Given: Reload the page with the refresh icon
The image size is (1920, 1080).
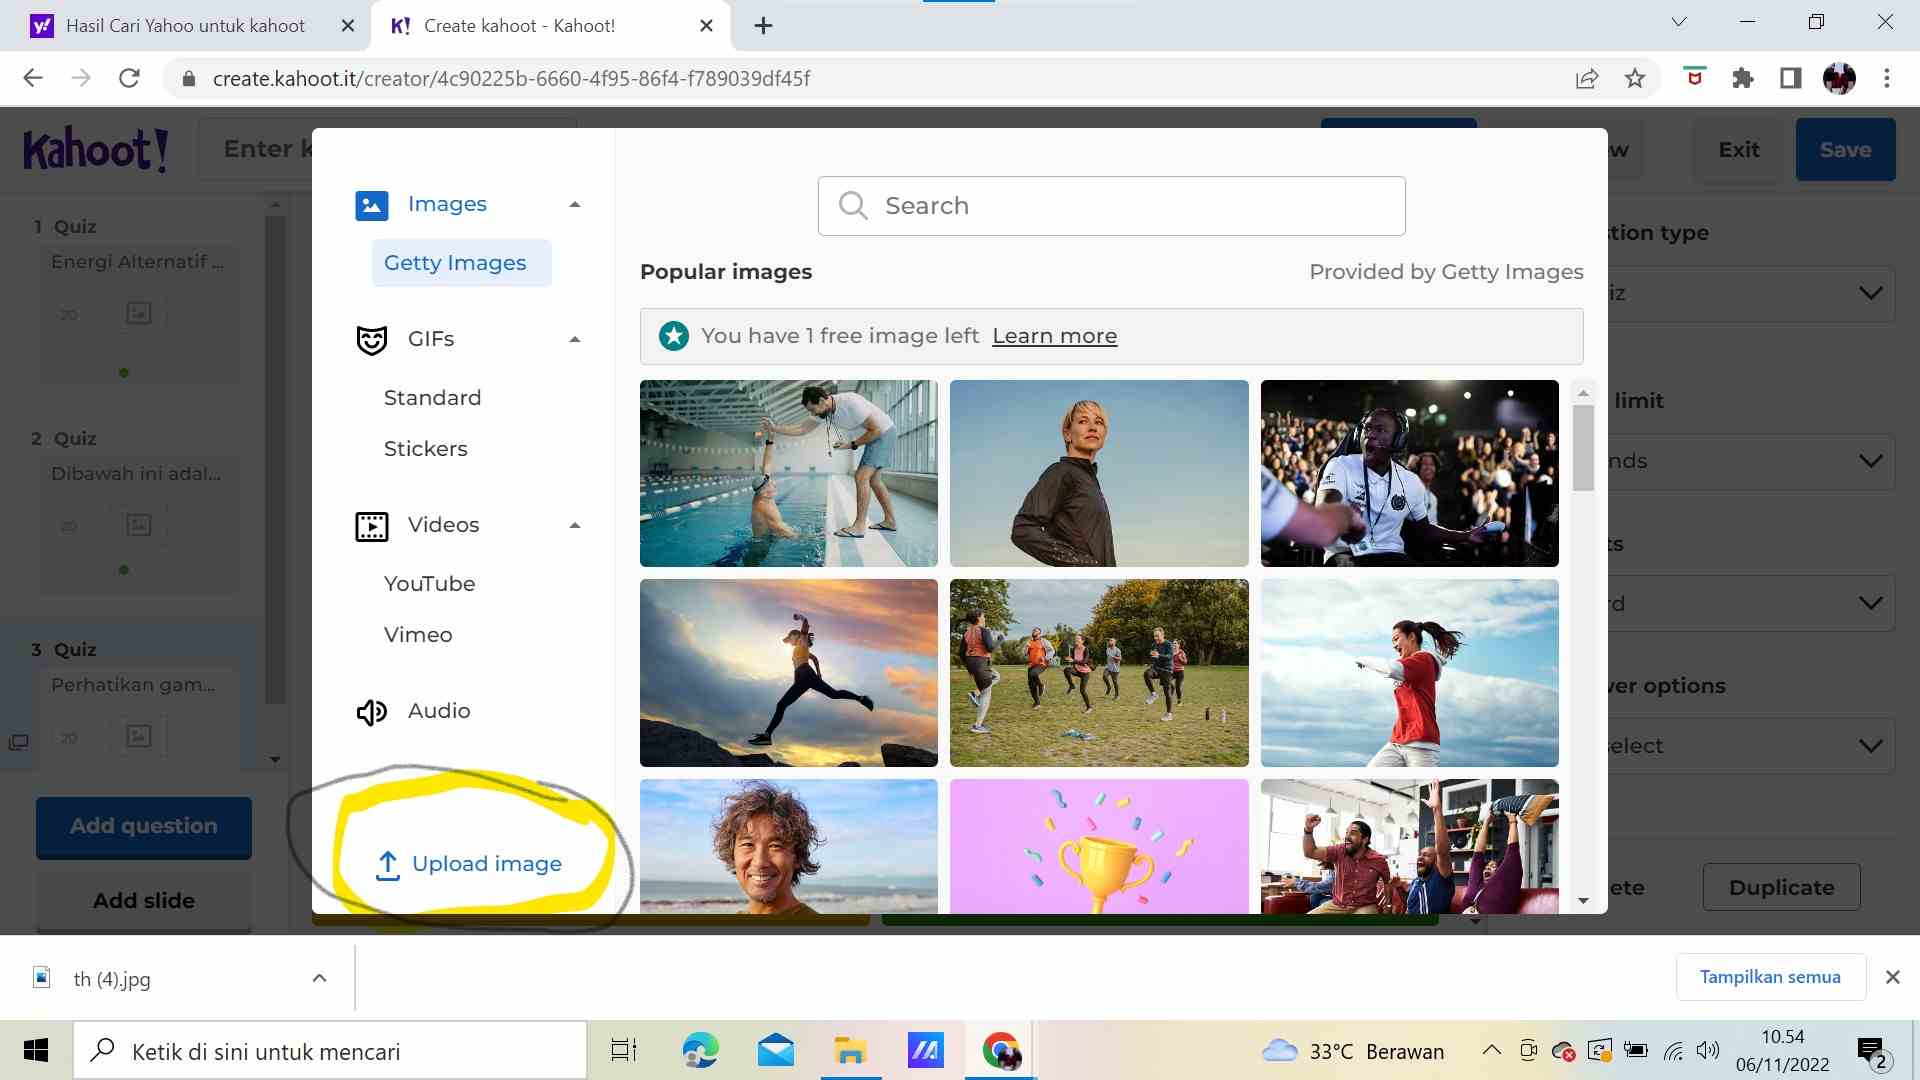Looking at the screenshot, I should (129, 78).
